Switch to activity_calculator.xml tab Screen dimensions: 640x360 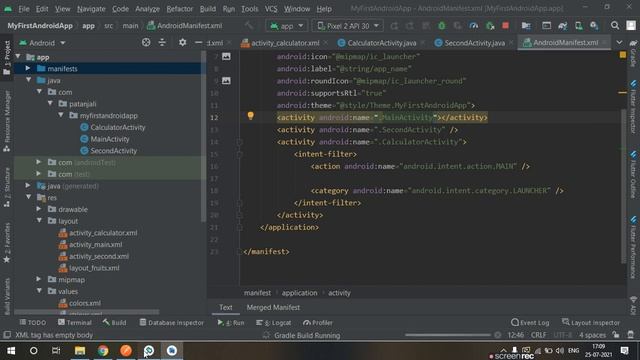(284, 43)
